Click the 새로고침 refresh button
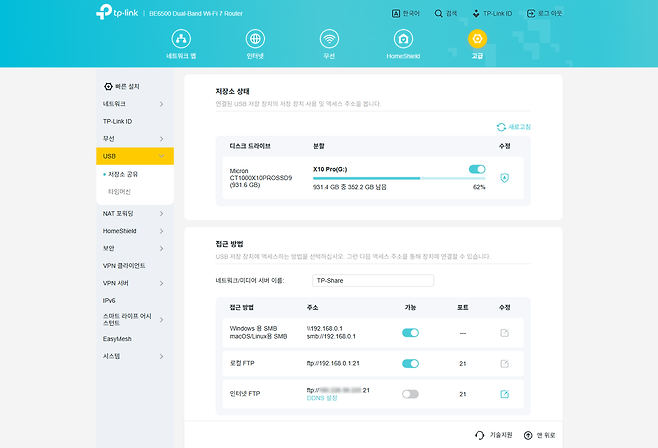 pyautogui.click(x=514, y=127)
